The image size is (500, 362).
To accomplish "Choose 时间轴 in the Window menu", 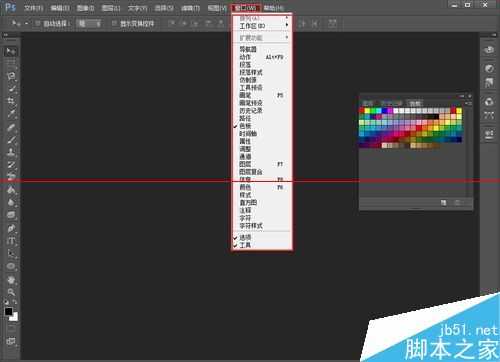I will click(262, 134).
